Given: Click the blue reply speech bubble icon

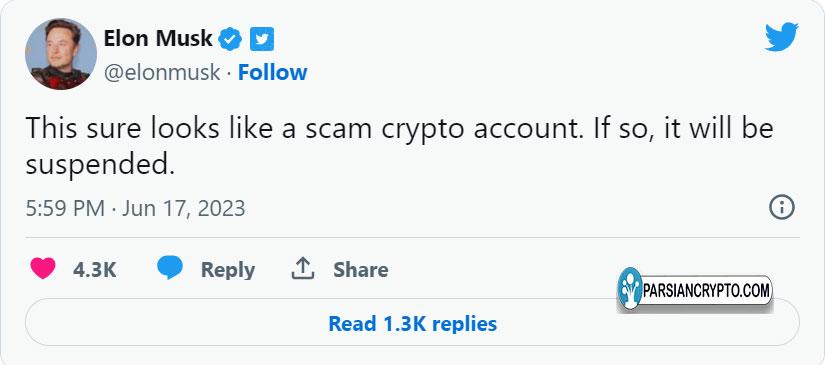Looking at the screenshot, I should 170,268.
